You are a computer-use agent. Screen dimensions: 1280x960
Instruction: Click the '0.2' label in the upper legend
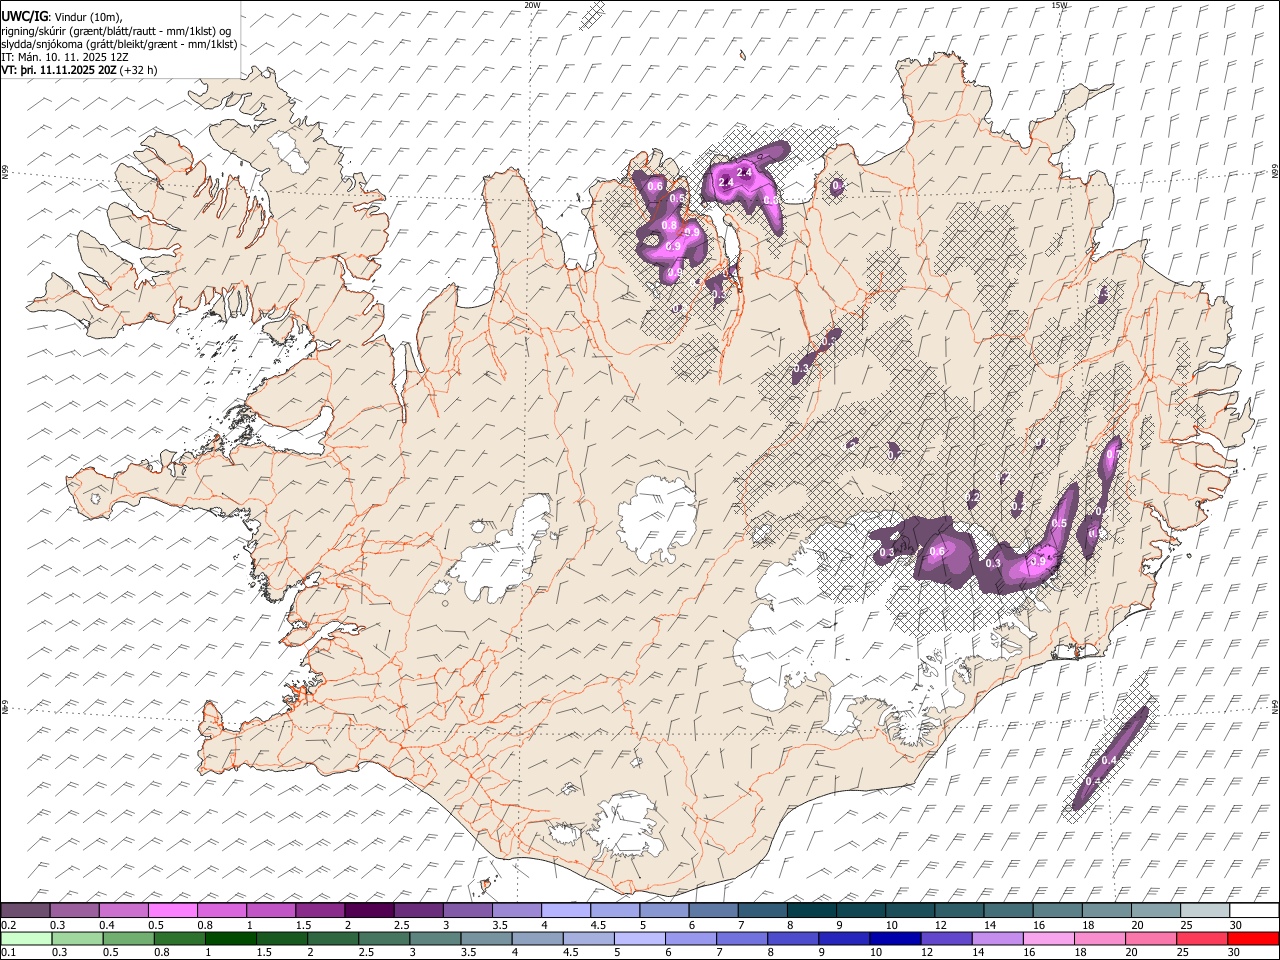(x=7, y=925)
